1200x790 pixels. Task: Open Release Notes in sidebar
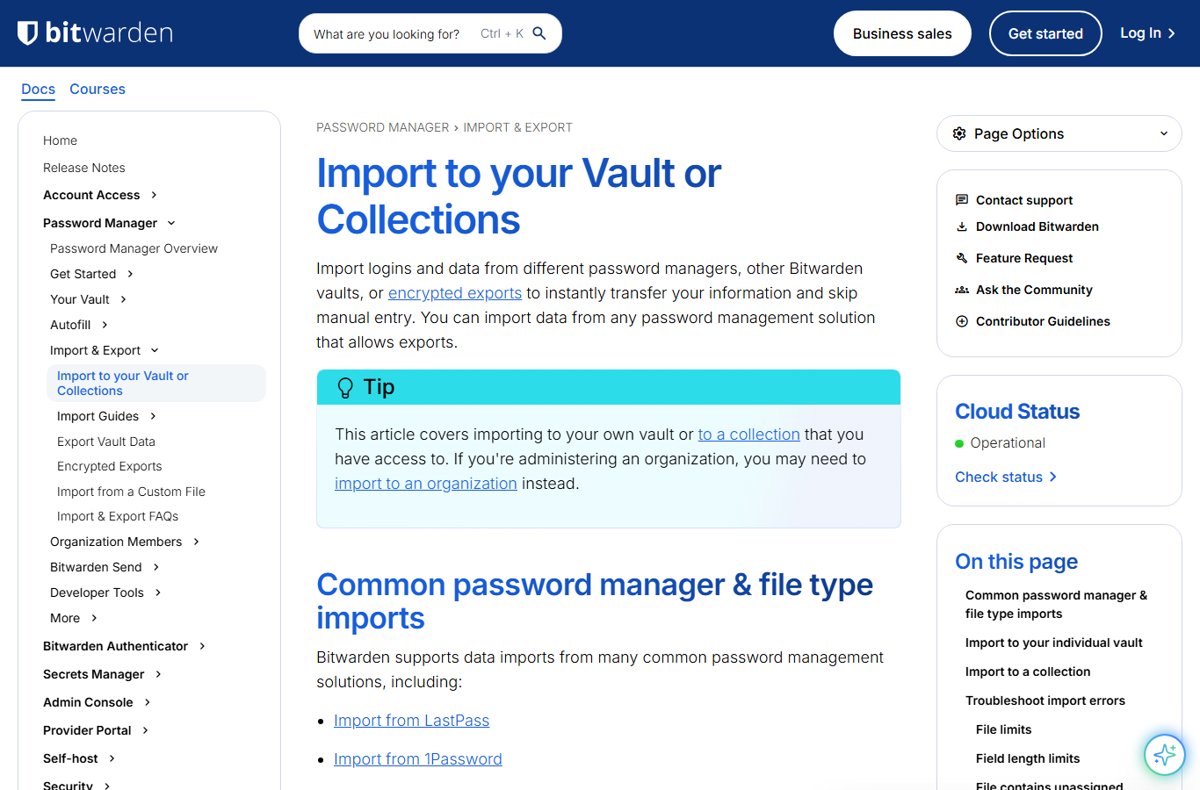coord(84,168)
